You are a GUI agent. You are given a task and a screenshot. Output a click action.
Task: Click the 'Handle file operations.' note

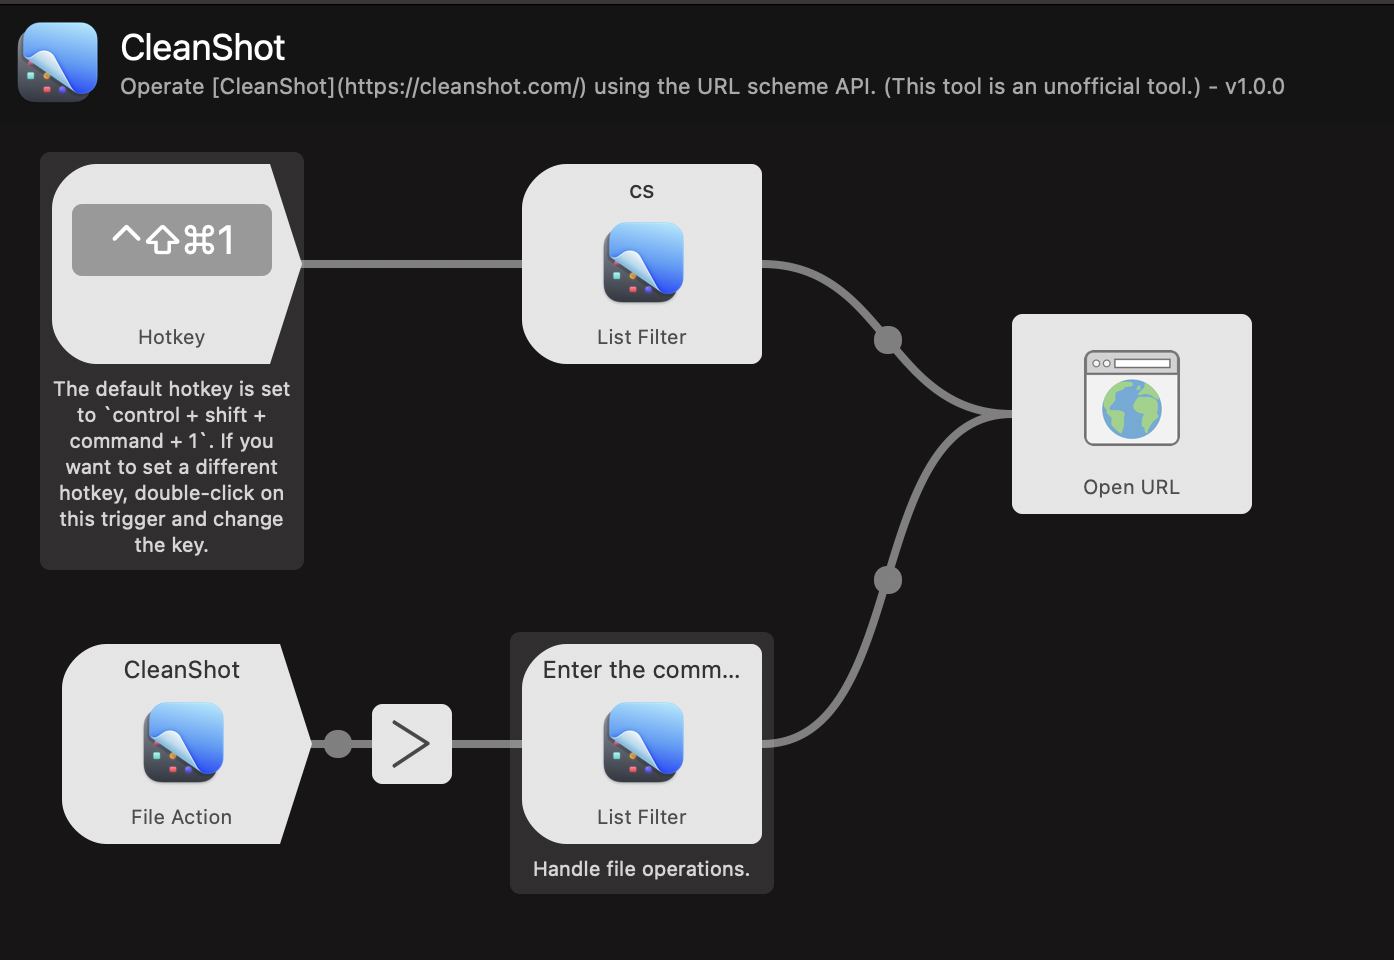pyautogui.click(x=642, y=869)
